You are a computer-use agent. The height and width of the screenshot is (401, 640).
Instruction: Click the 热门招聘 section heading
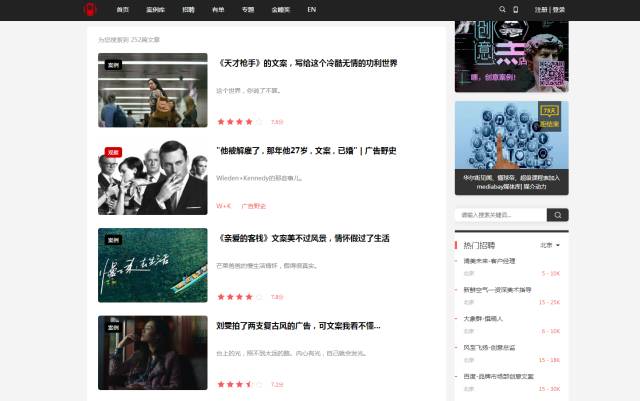[x=479, y=245]
